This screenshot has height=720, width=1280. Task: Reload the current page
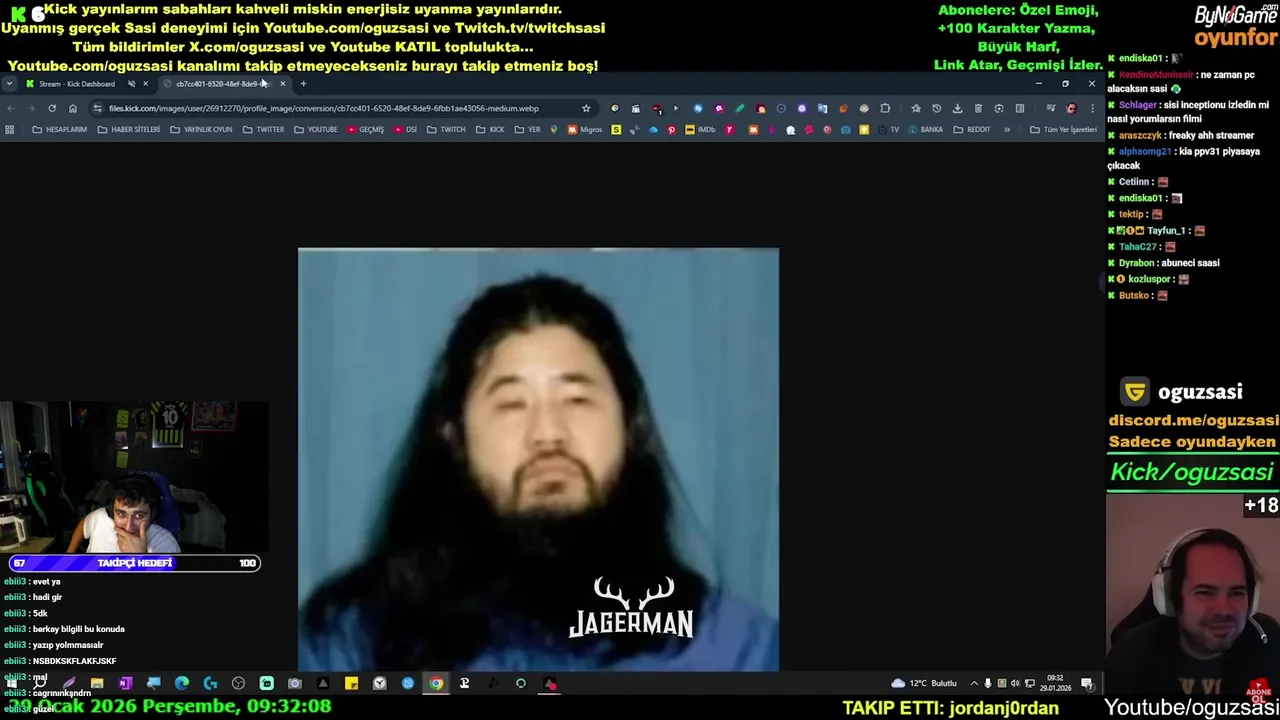[x=52, y=108]
